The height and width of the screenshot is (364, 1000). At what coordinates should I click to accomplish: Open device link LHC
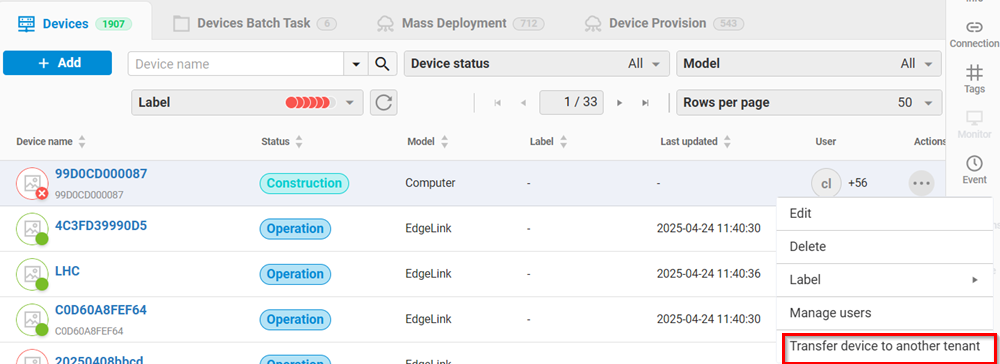click(67, 271)
